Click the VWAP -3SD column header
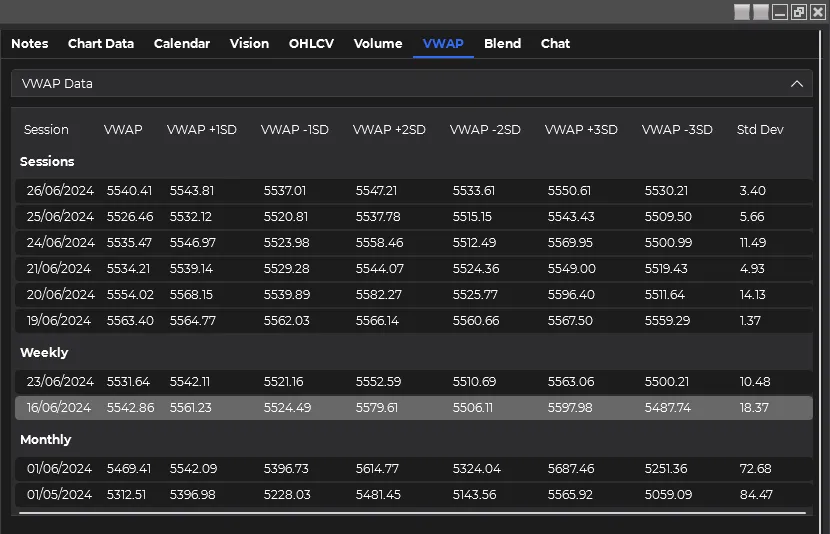The width and height of the screenshot is (830, 534). click(677, 130)
